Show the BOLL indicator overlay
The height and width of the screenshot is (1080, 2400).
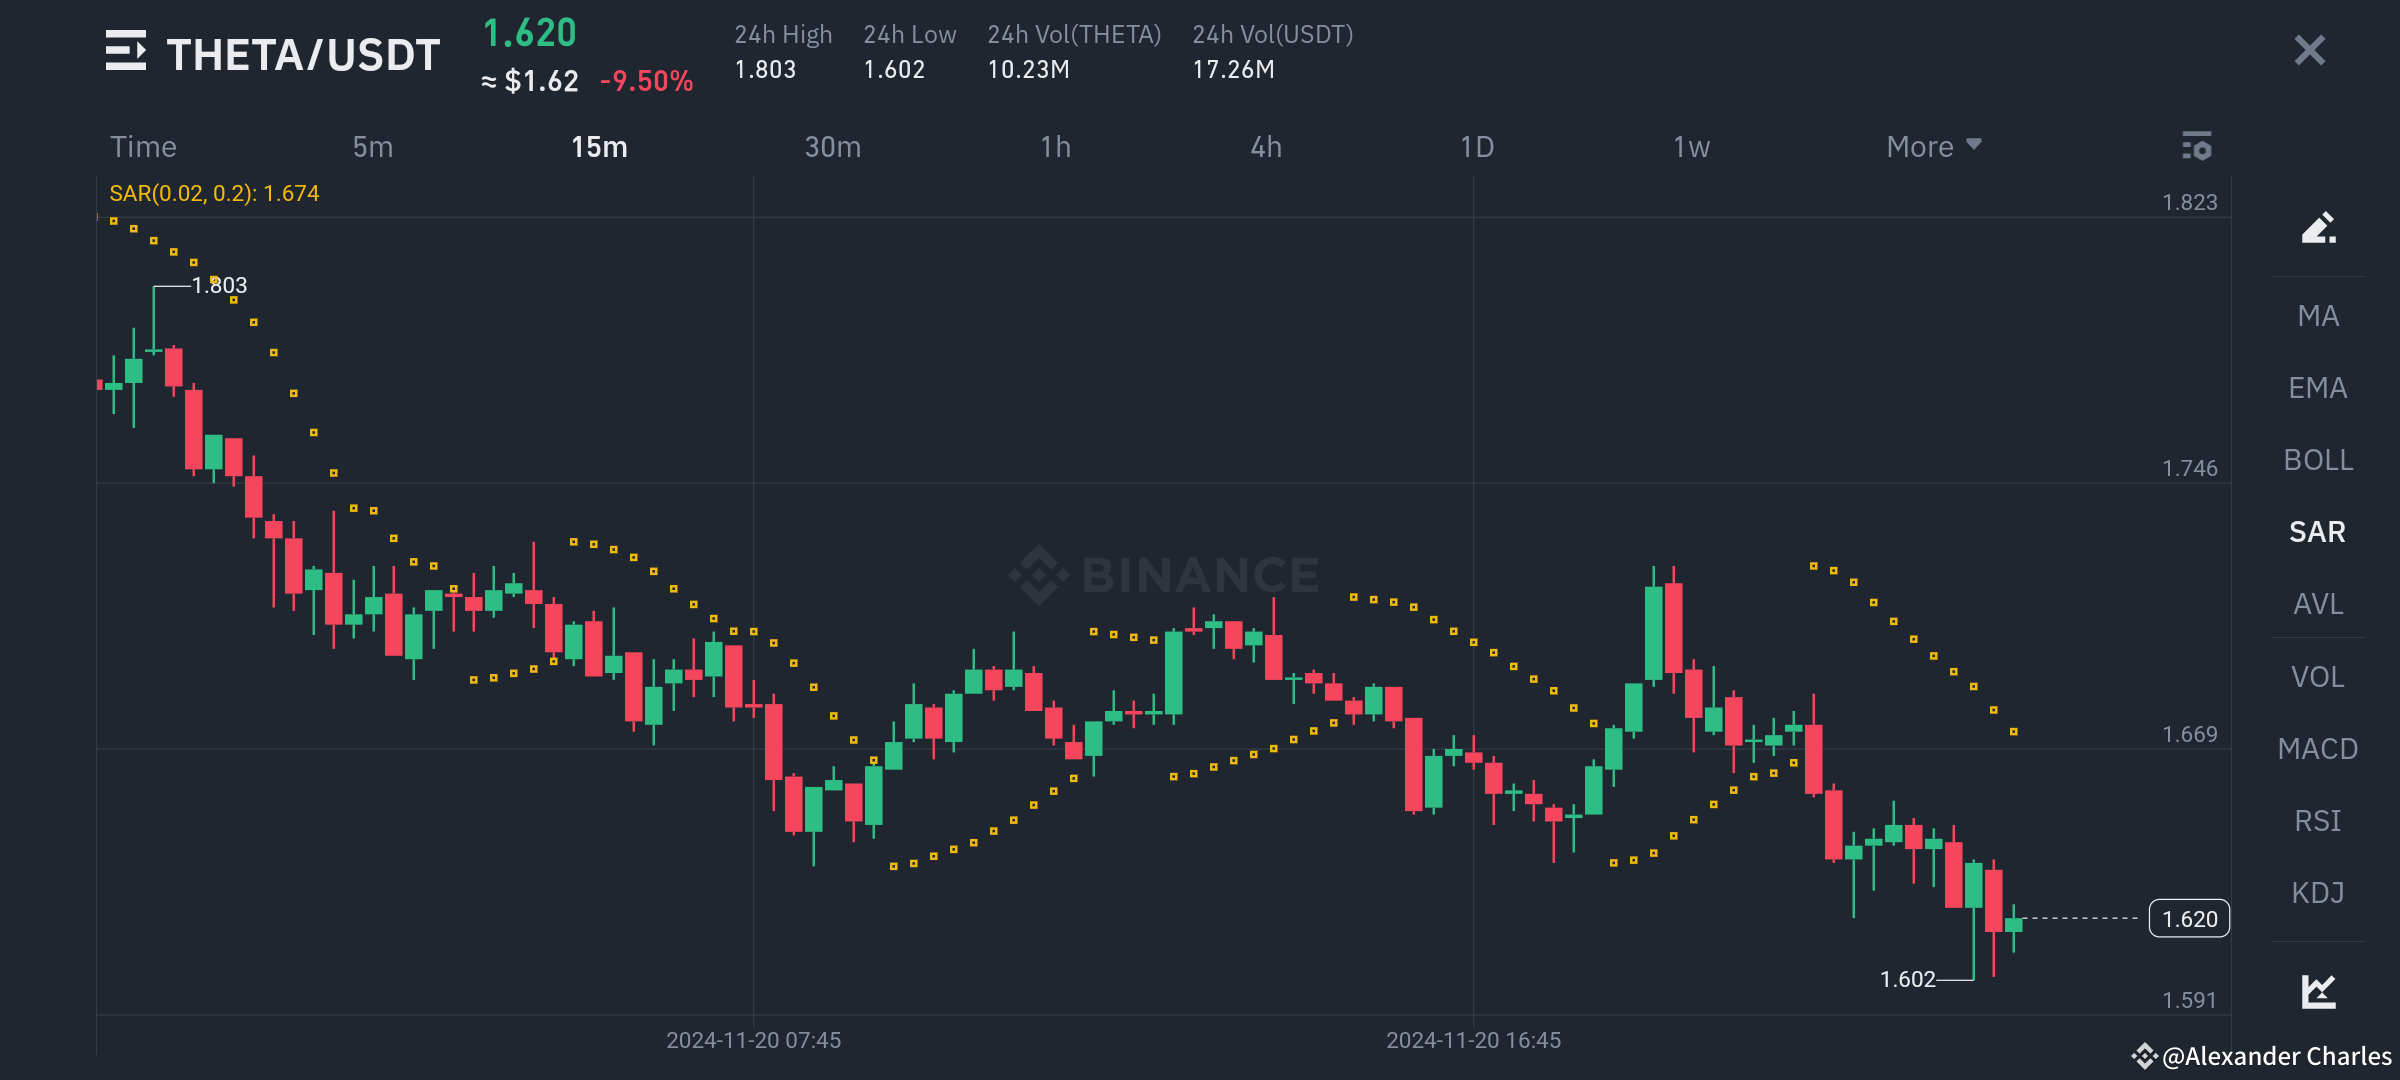(x=2318, y=460)
